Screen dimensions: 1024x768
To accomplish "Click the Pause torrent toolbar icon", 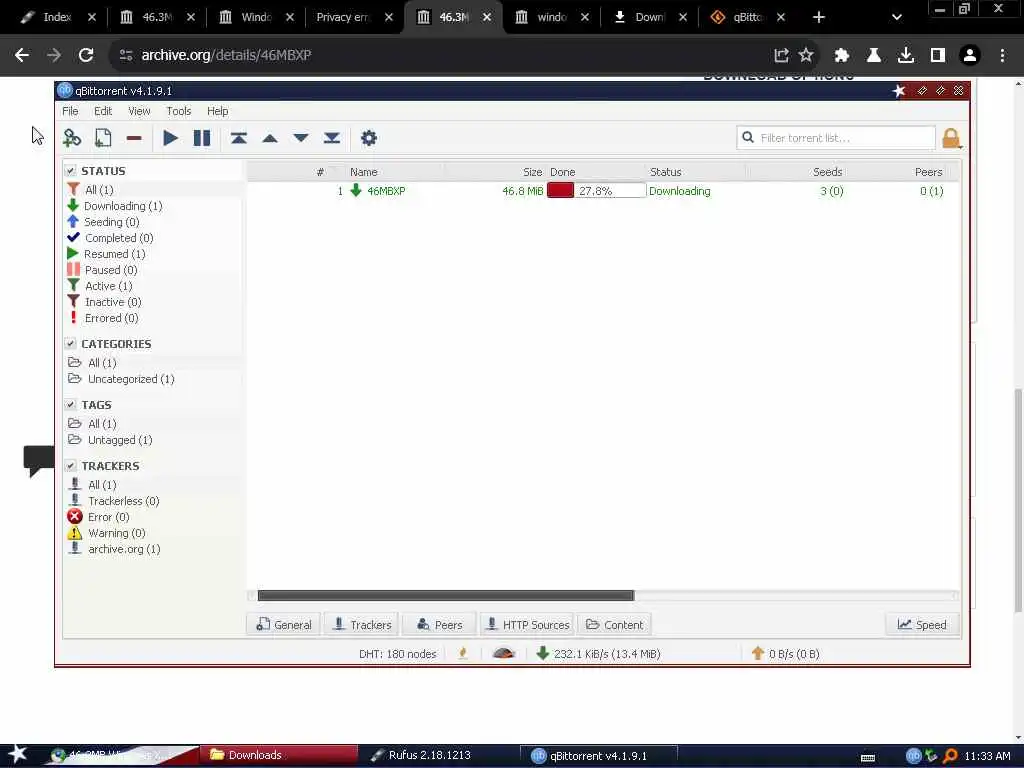I will point(202,138).
